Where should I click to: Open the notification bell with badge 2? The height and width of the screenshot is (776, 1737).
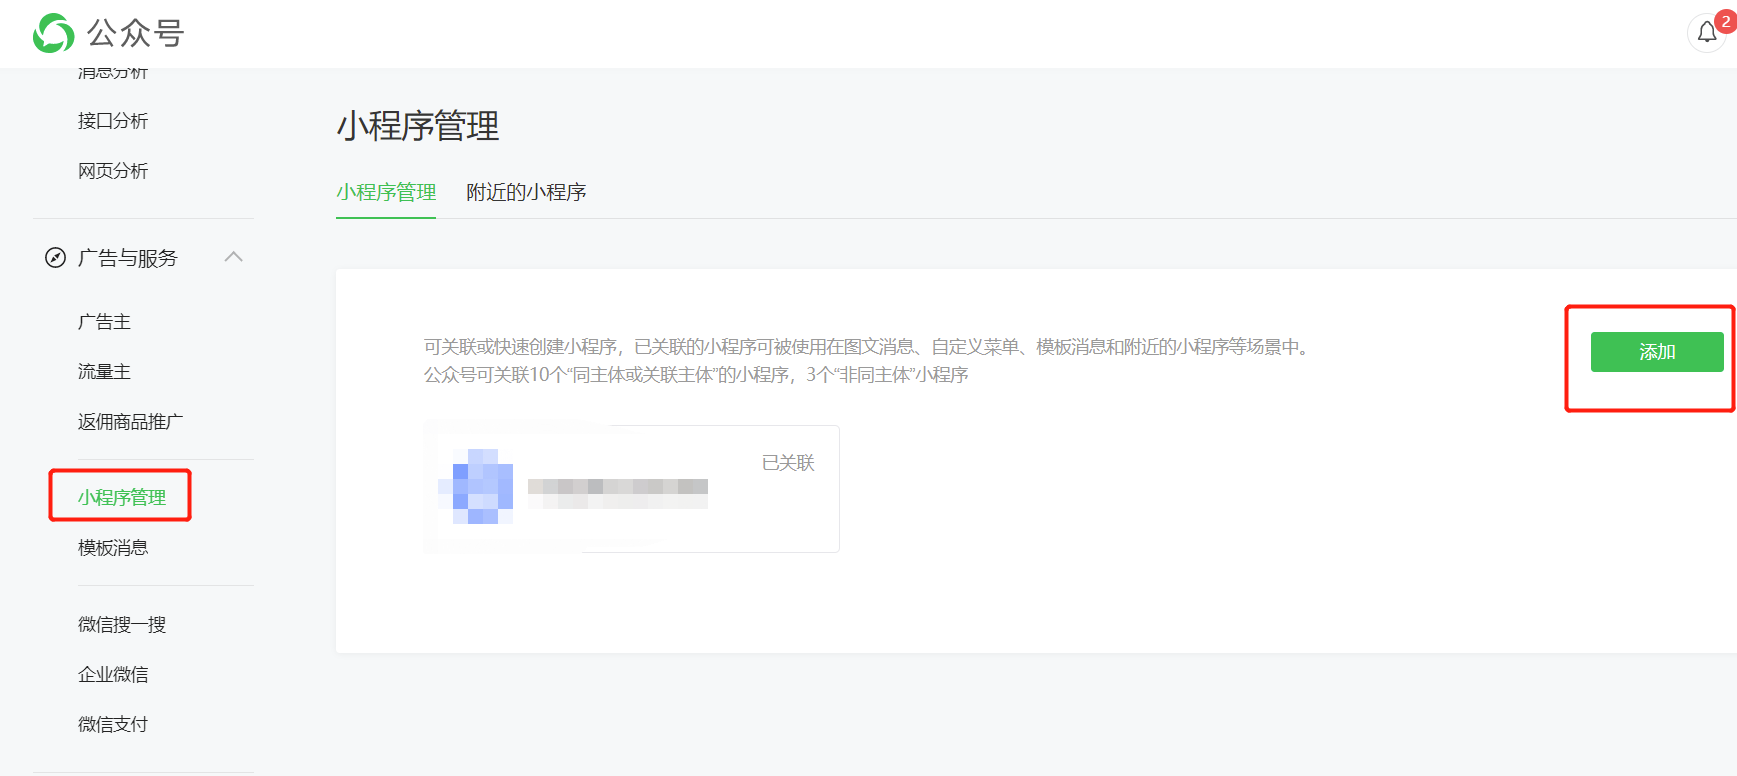coord(1708,32)
